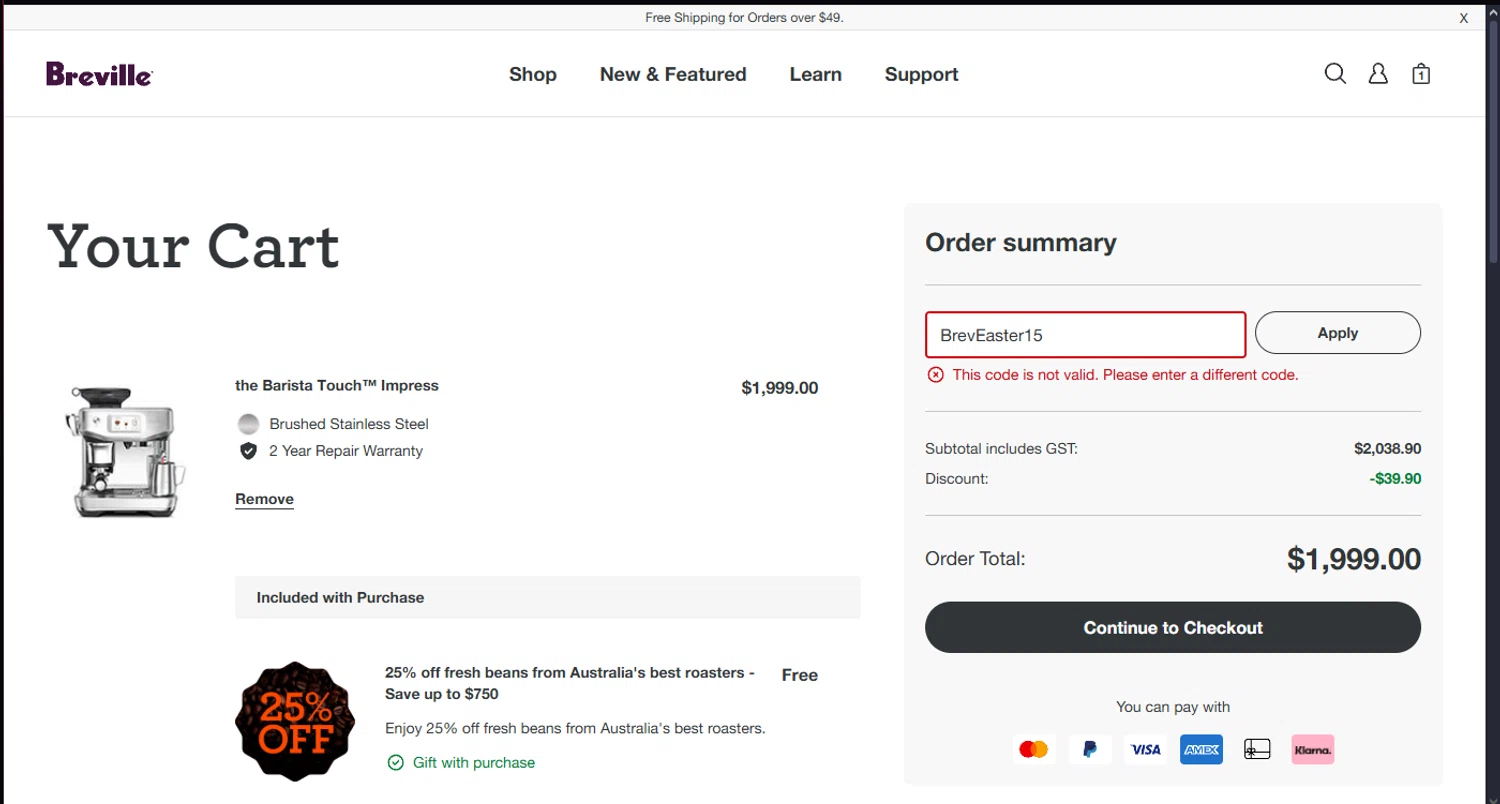Click the $2,038.90 subtotal value
The image size is (1500, 804).
coord(1388,449)
